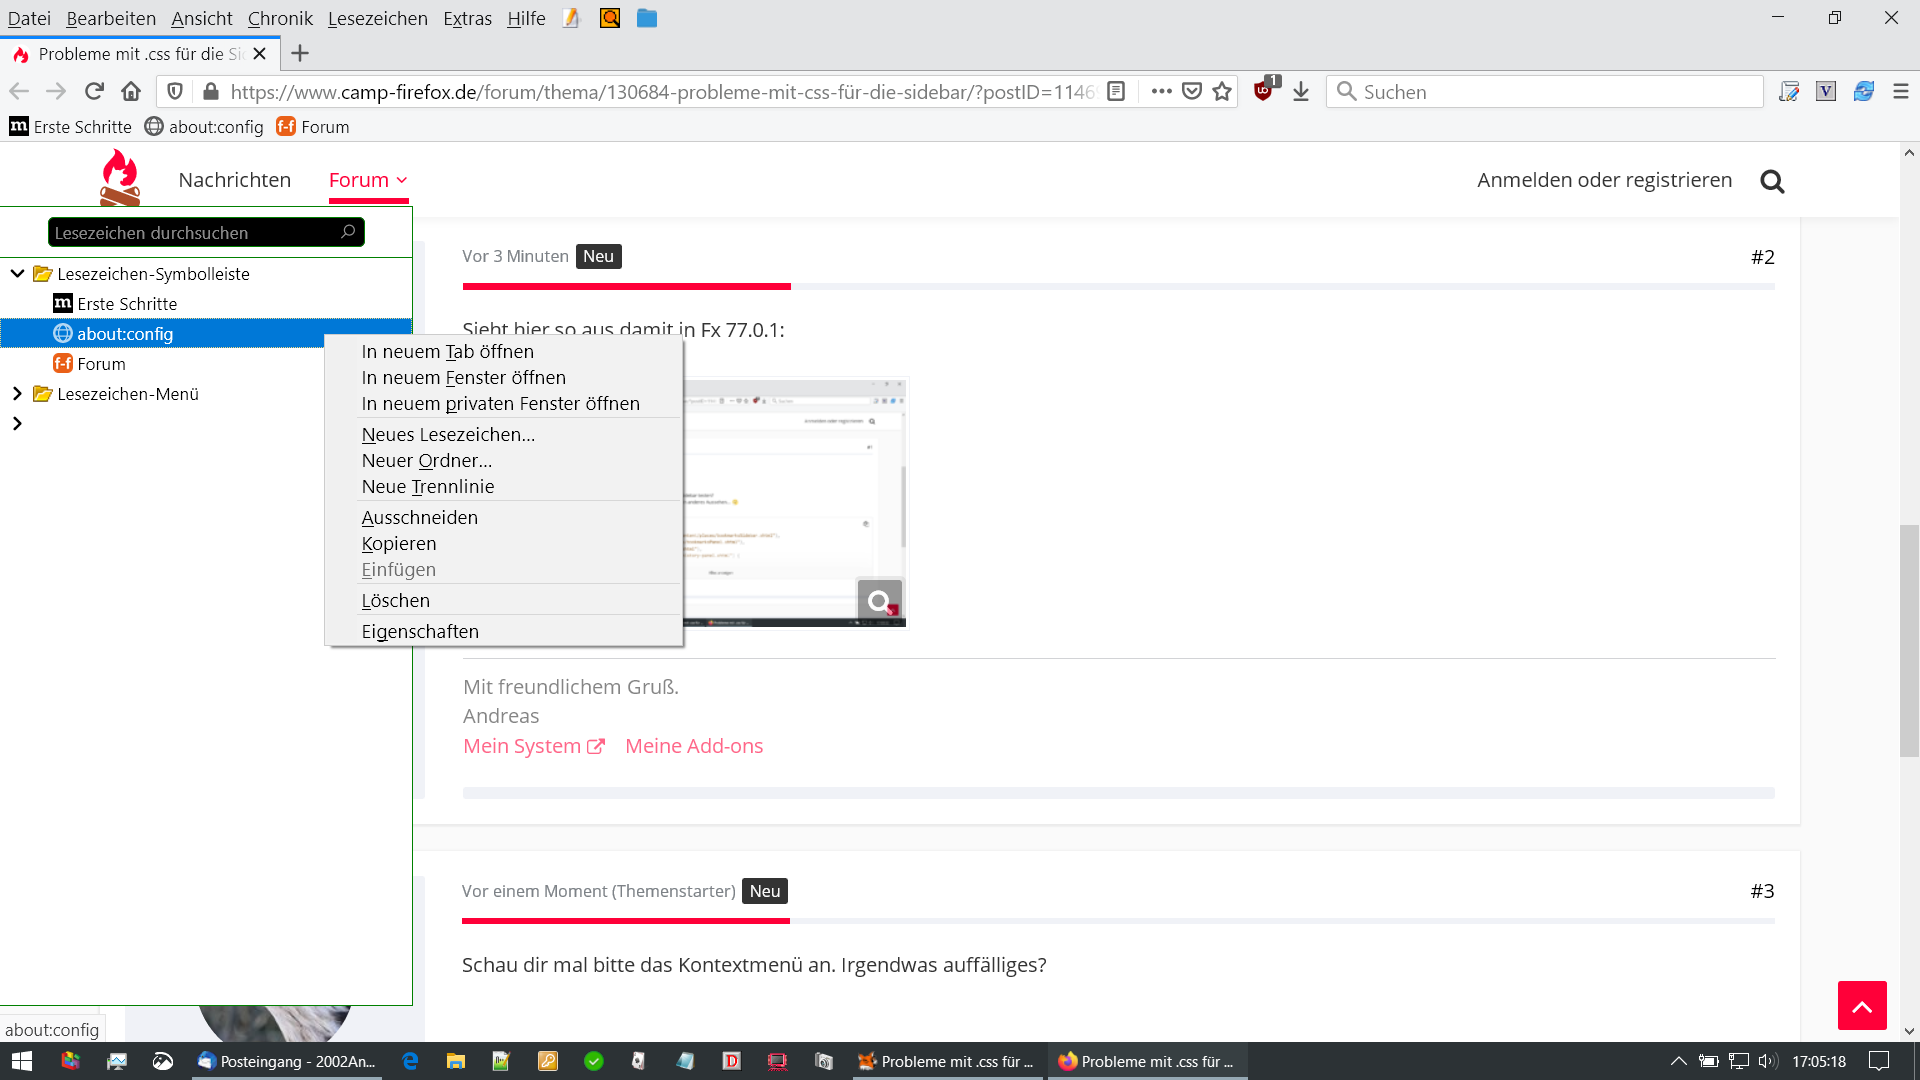Open the Chronik menu in menu bar
This screenshot has height=1080, width=1920.
point(280,18)
